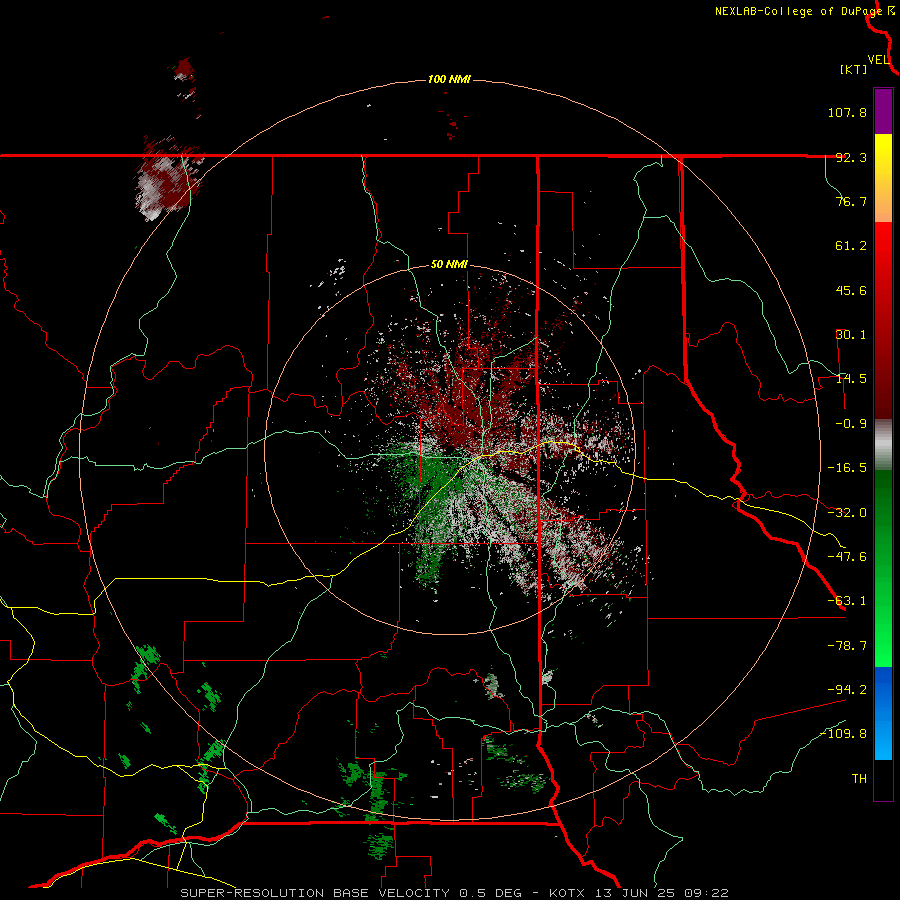Click the -109.8 velocity scale value

pos(843,734)
